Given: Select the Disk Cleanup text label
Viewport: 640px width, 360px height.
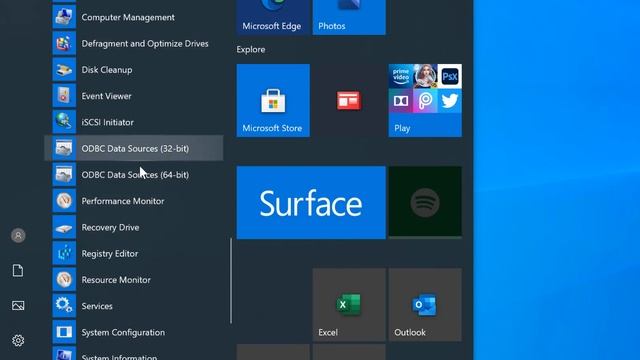Looking at the screenshot, I should (x=107, y=70).
